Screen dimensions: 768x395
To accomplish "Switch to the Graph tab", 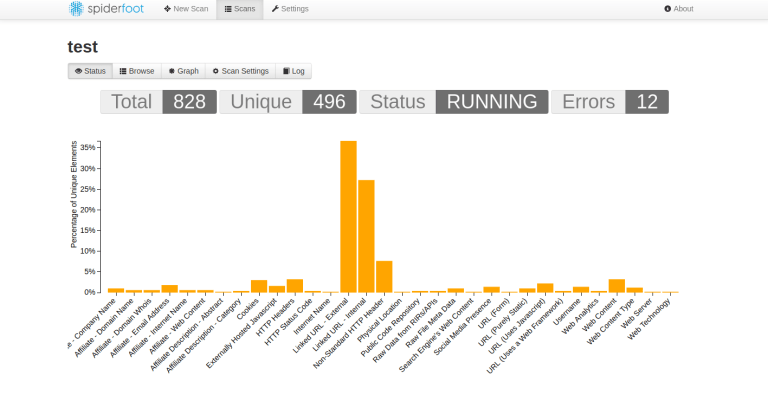I will (x=184, y=71).
